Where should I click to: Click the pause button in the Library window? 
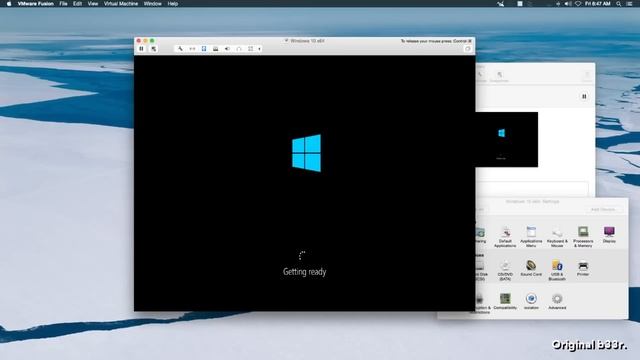pyautogui.click(x=584, y=96)
